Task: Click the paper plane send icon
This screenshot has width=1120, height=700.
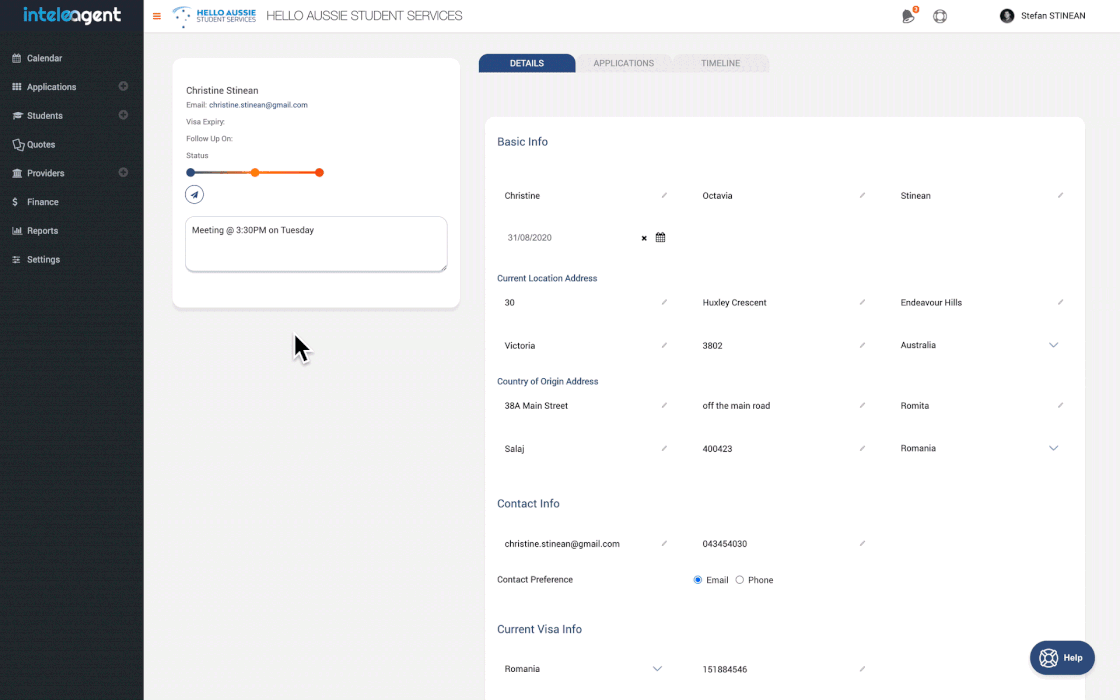Action: click(194, 195)
